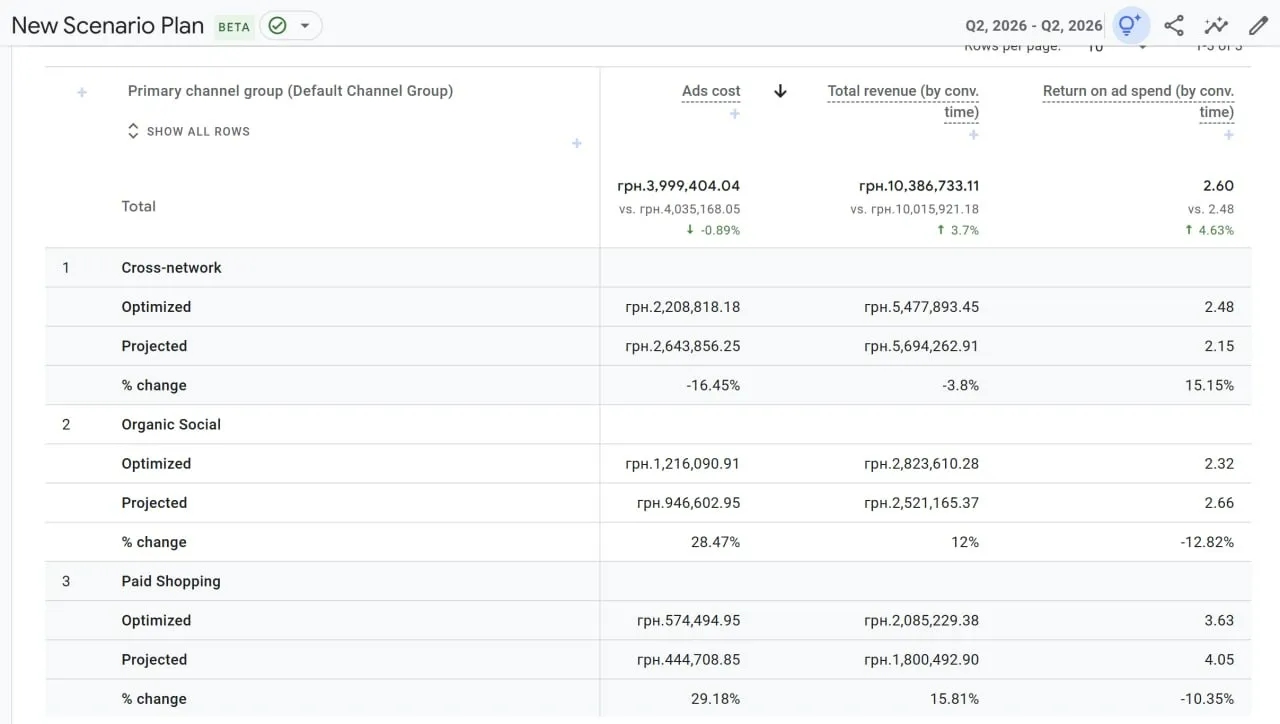Click the pencil edit icon
The width and height of the screenshot is (1280, 724).
[1258, 26]
